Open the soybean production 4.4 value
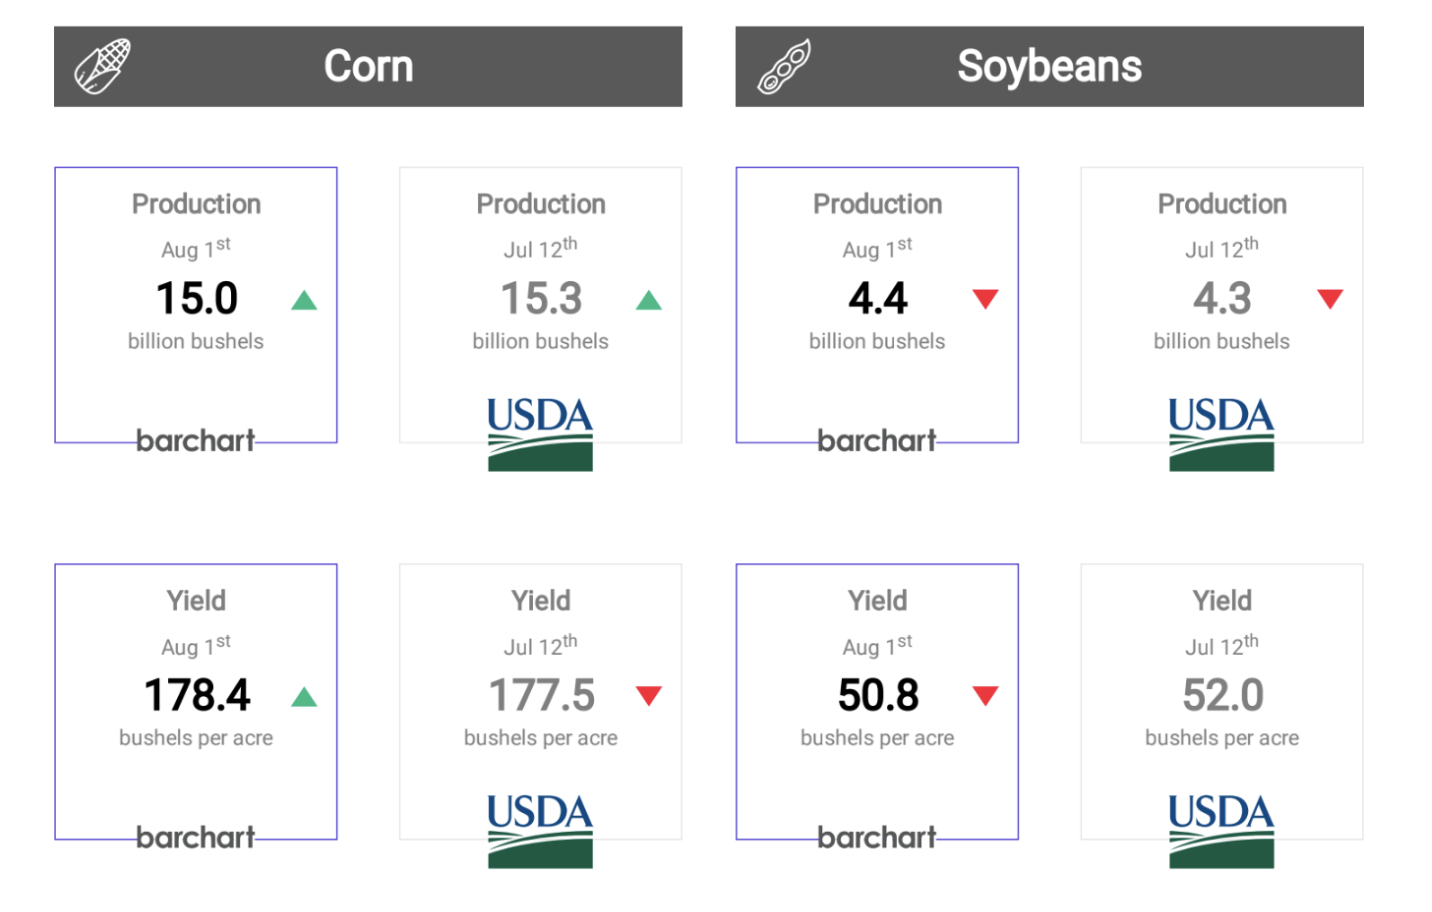 [x=878, y=299]
